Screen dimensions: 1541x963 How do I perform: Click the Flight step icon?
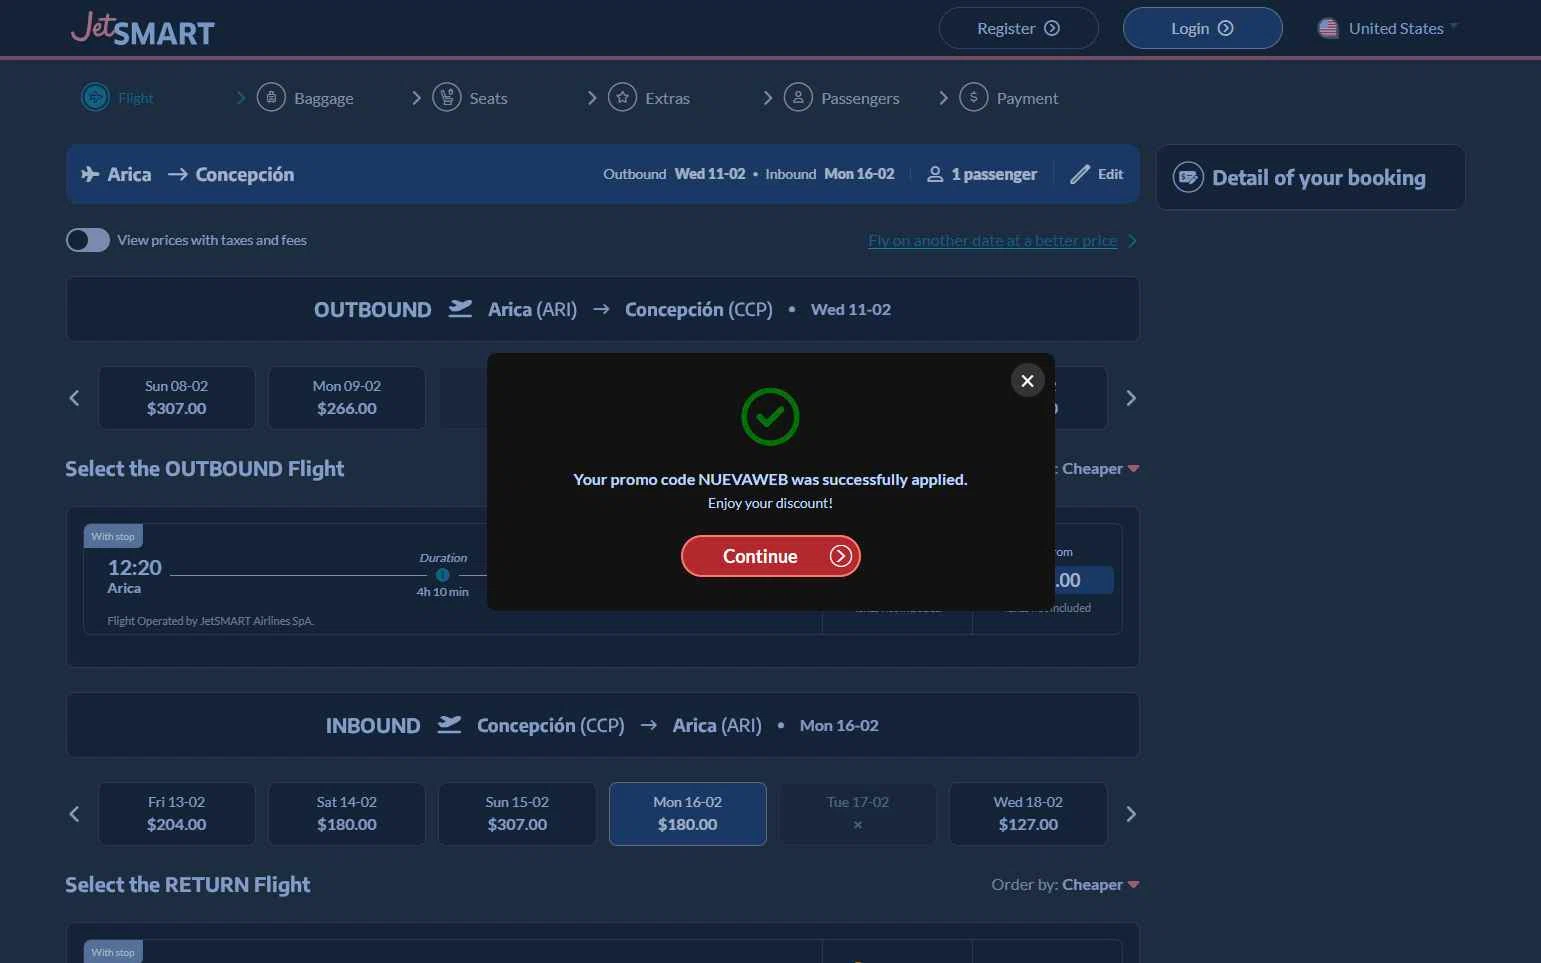pyautogui.click(x=95, y=97)
